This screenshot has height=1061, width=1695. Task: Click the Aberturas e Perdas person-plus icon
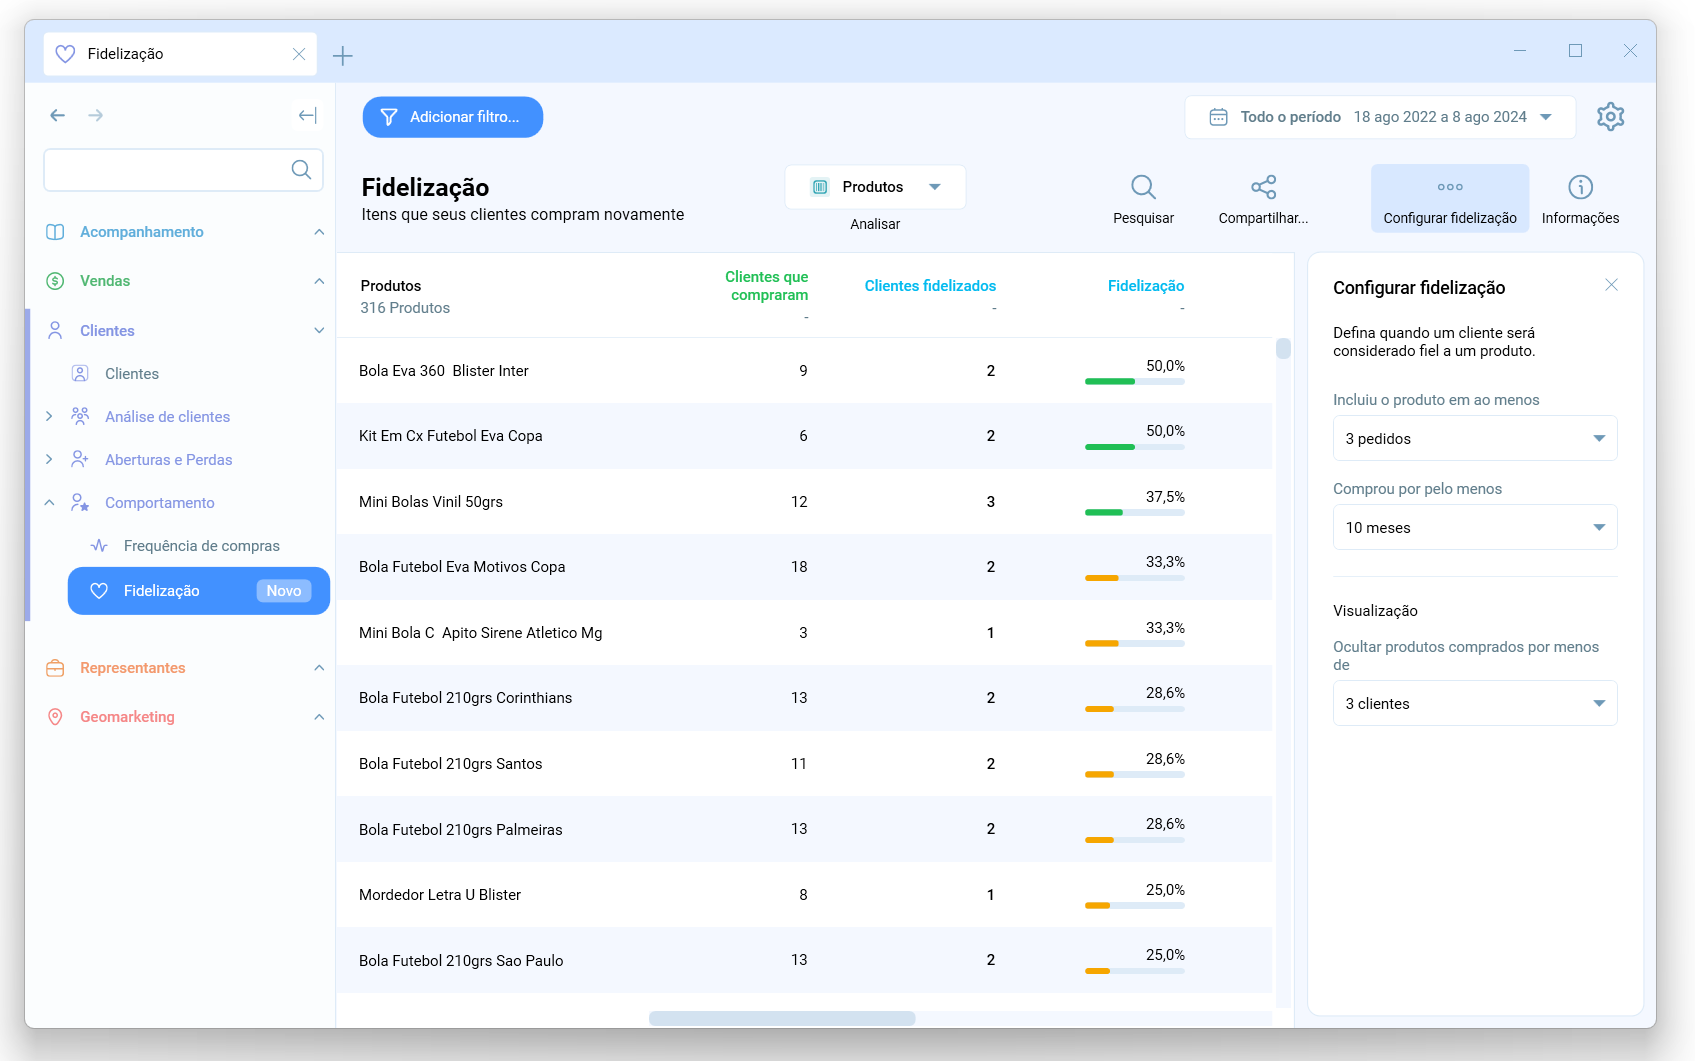(80, 459)
